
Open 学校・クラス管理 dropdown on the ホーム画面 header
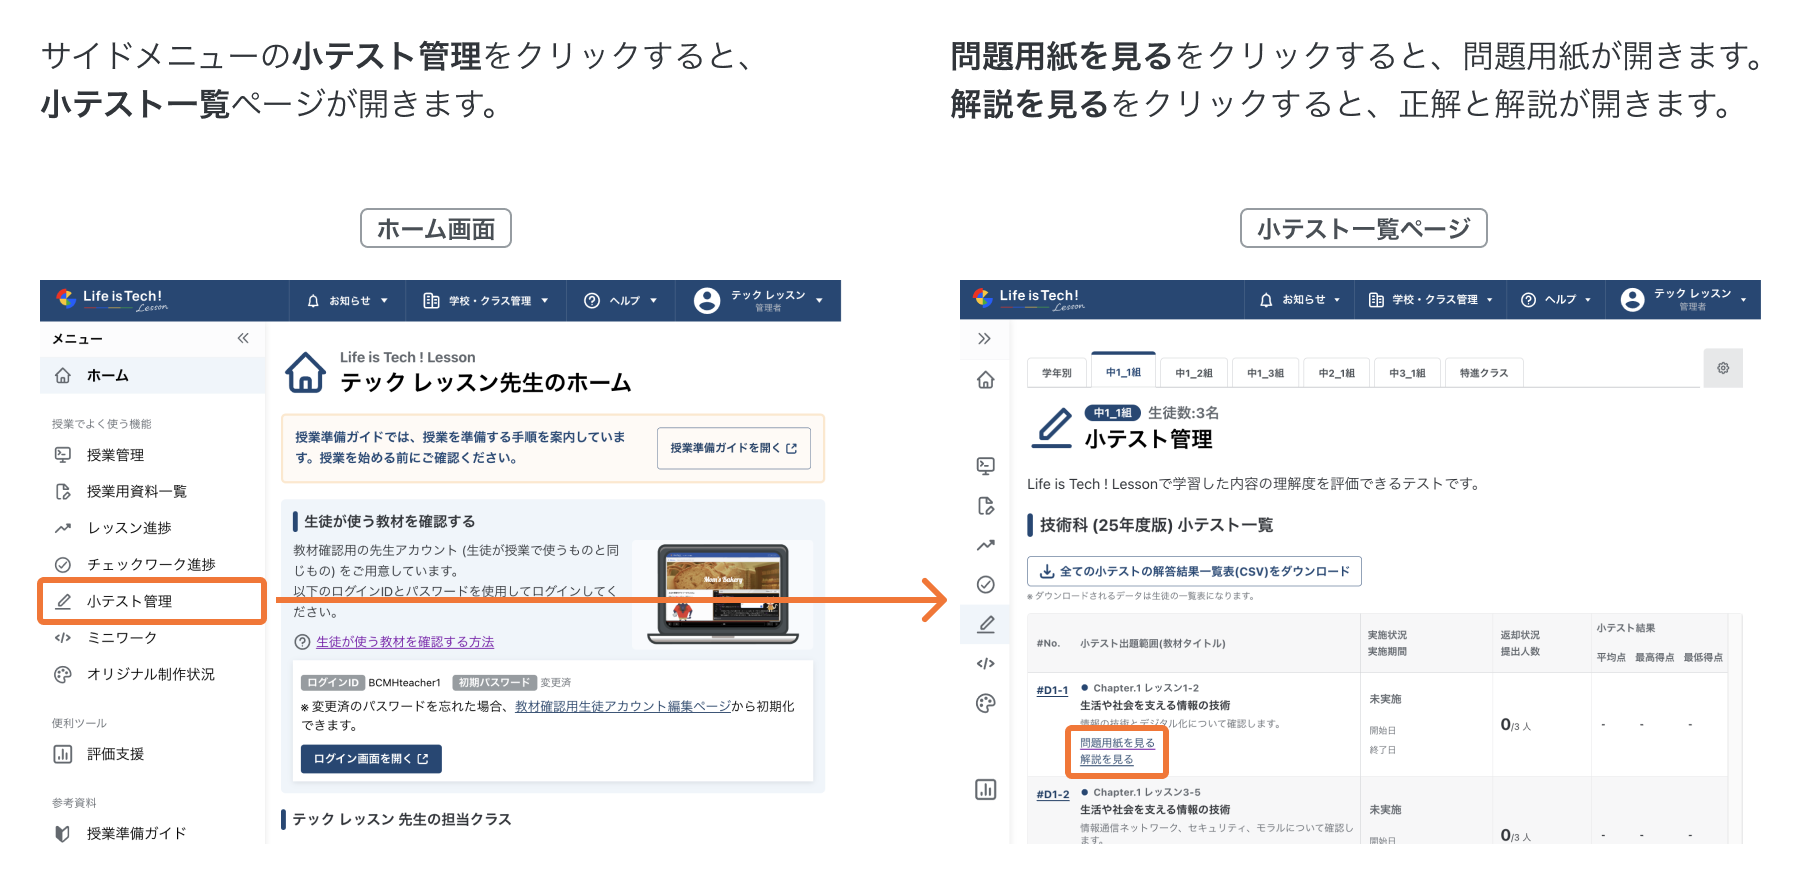486,301
